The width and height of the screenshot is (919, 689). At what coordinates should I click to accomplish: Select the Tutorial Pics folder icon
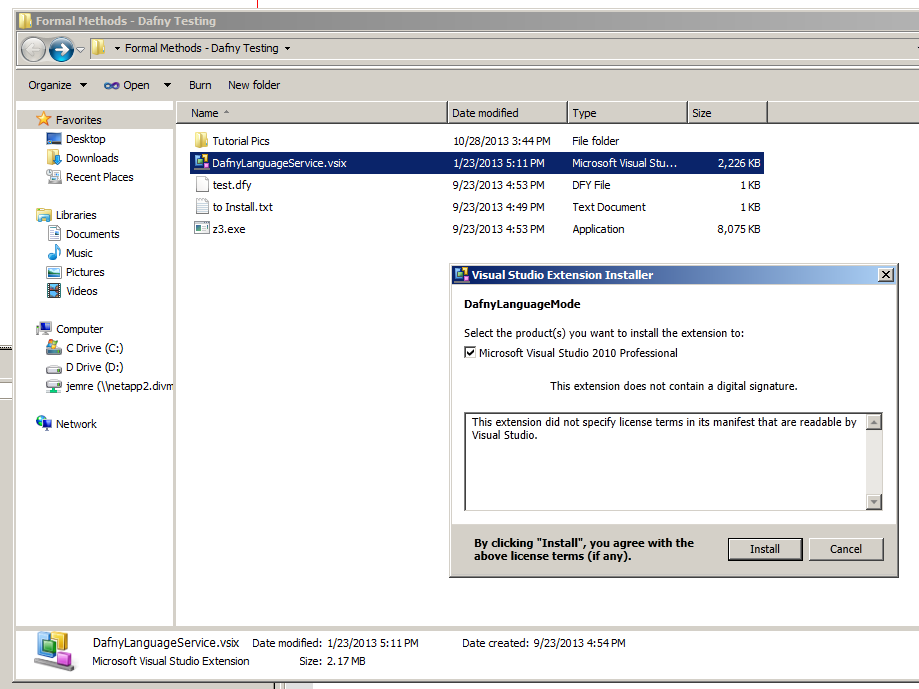201,140
